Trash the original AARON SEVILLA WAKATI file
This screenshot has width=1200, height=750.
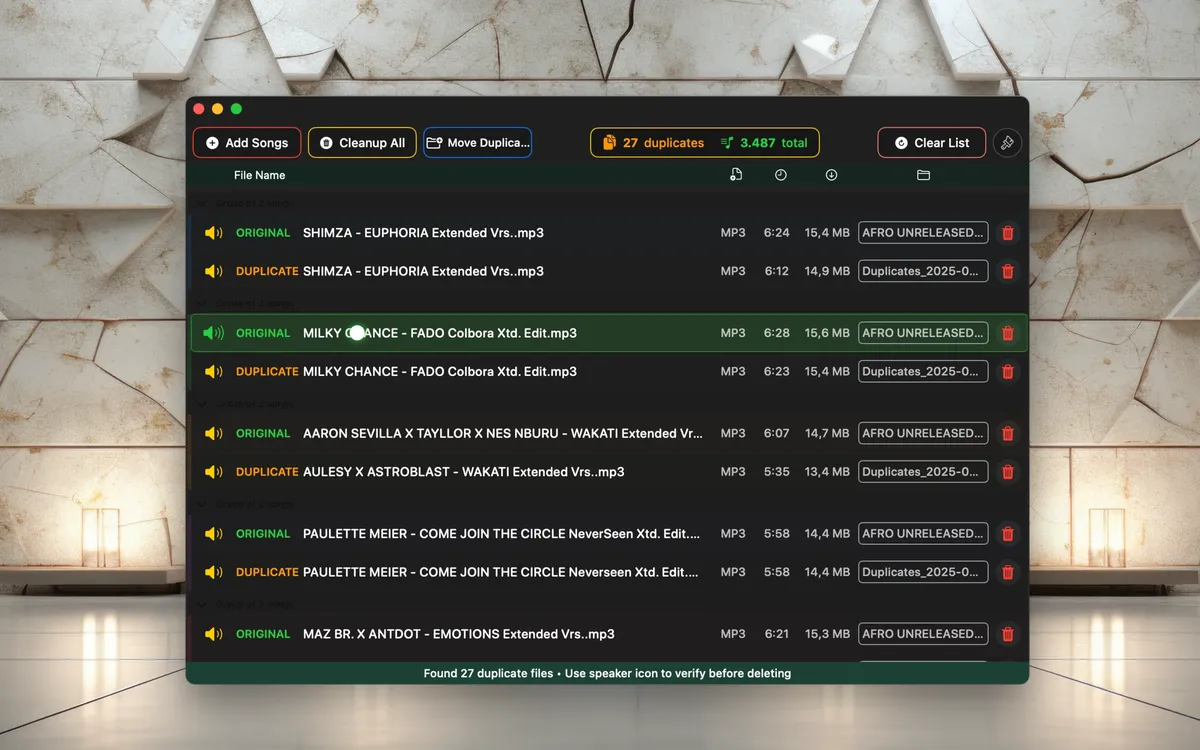1007,434
